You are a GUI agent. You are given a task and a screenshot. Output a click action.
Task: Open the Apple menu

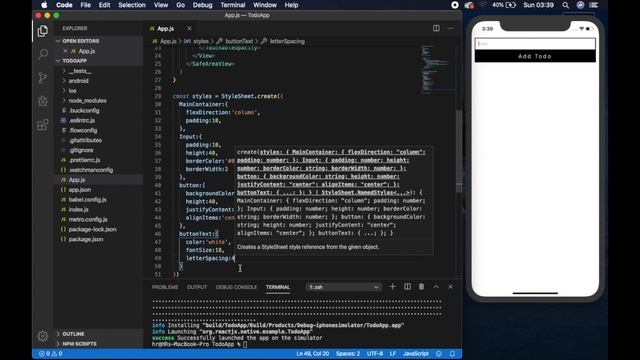pos(44,5)
